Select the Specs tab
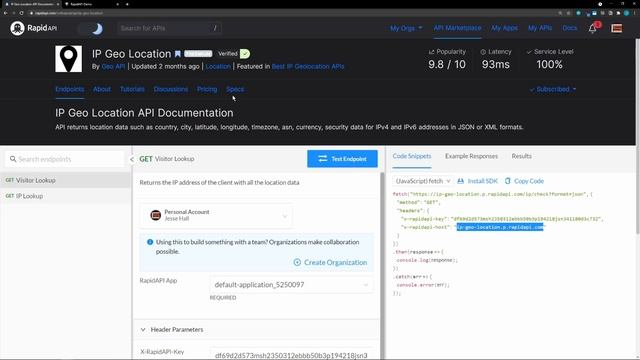The height and width of the screenshot is (360, 640). 235,89
